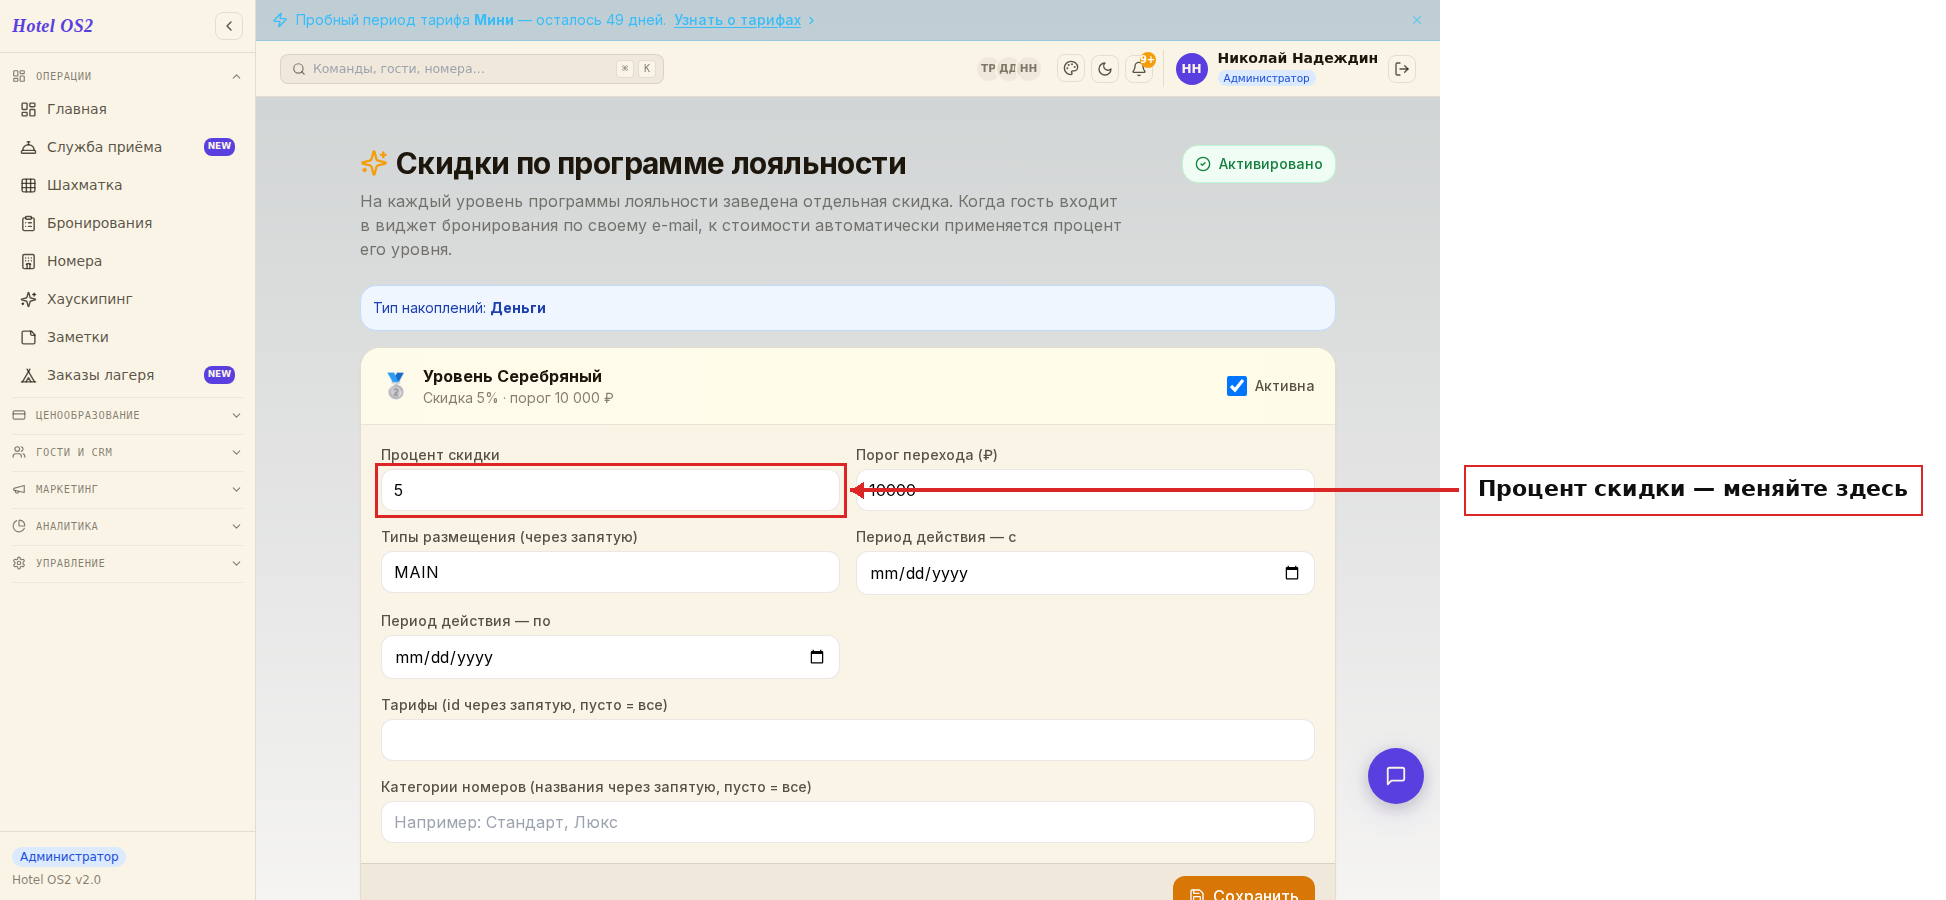The width and height of the screenshot is (1946, 900).
Task: Open calendar picker for Период действия — с
Action: click(1292, 573)
